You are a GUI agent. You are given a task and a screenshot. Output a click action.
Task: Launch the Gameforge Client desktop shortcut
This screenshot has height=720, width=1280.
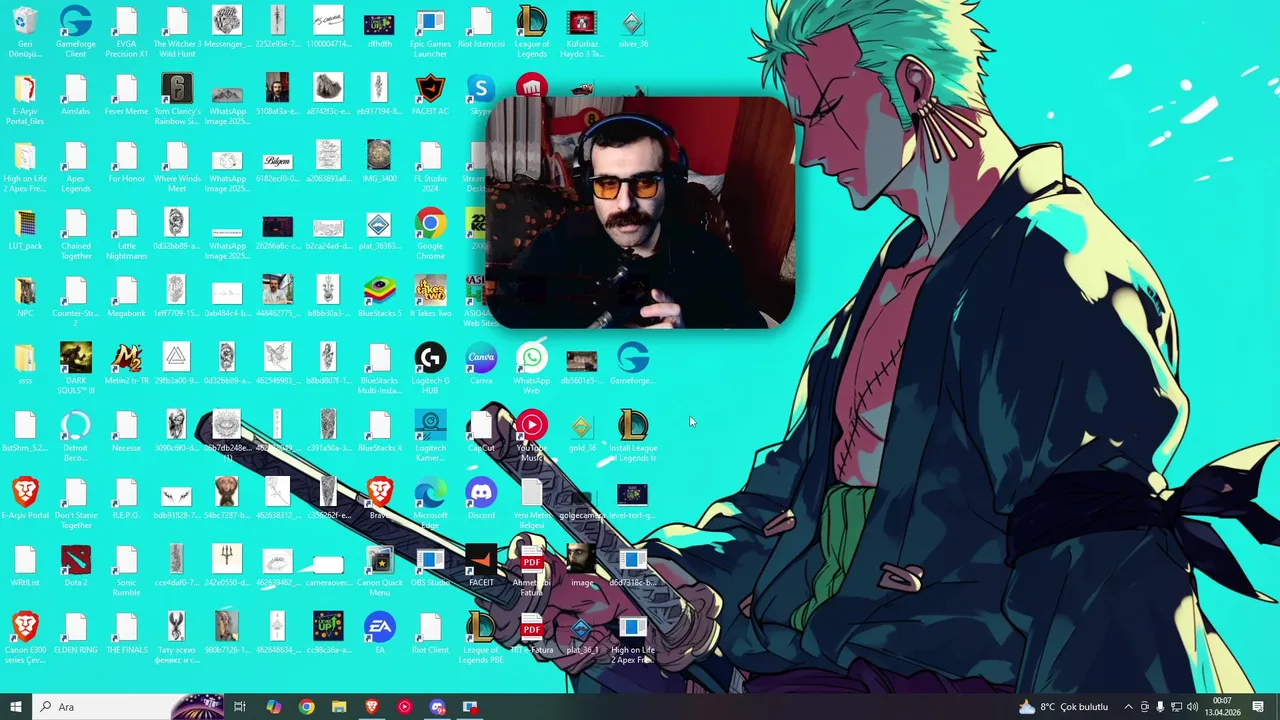pos(76,32)
